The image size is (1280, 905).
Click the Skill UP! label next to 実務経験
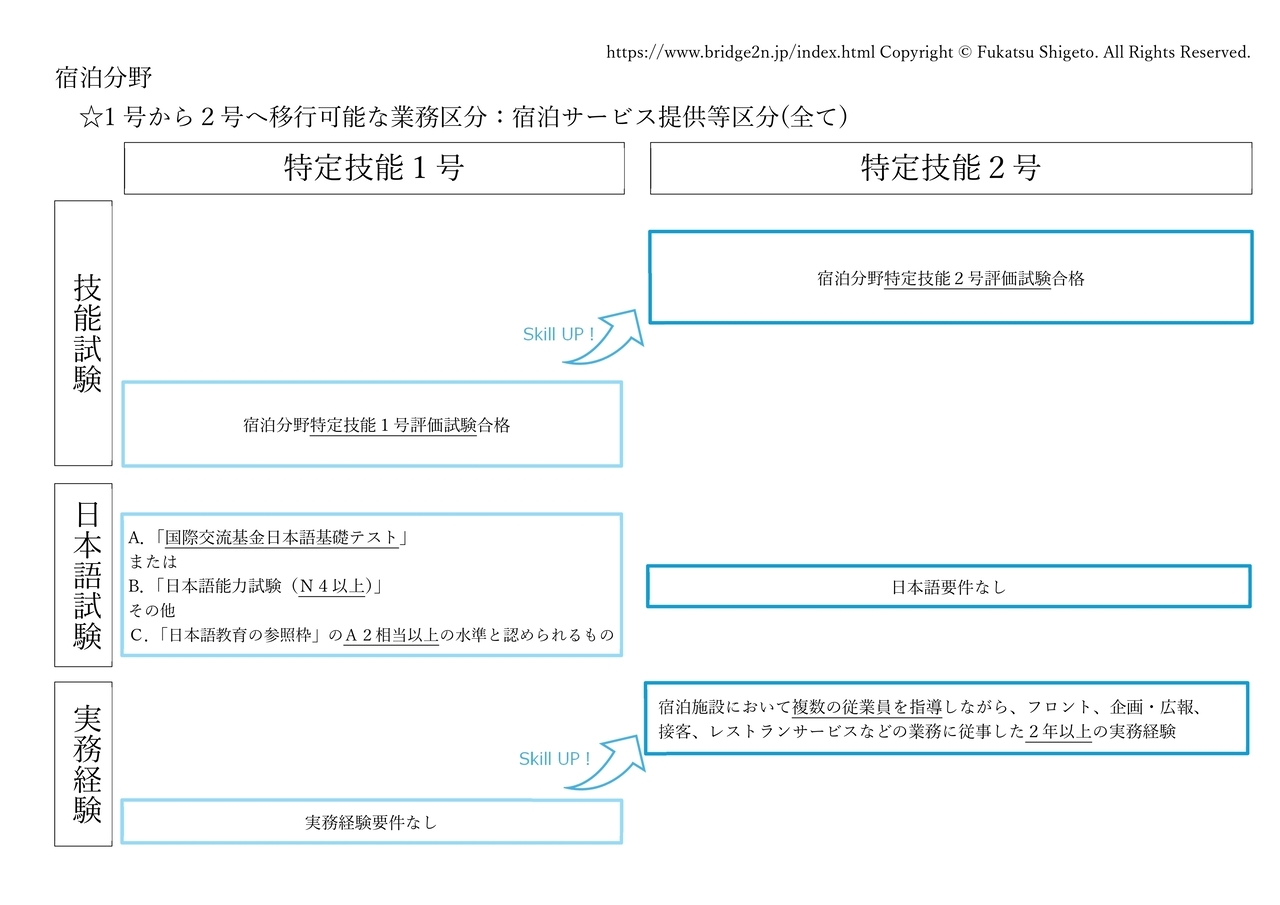[x=555, y=759]
